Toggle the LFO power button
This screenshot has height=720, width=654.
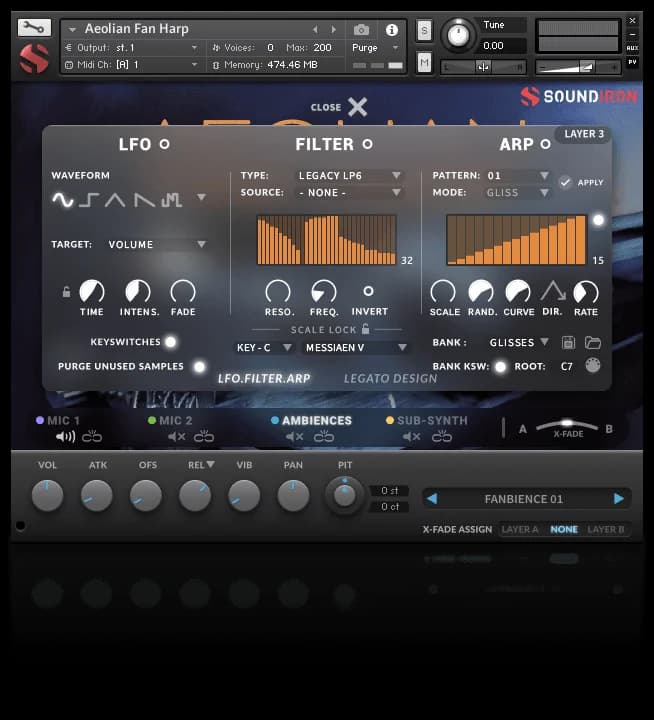(165, 144)
